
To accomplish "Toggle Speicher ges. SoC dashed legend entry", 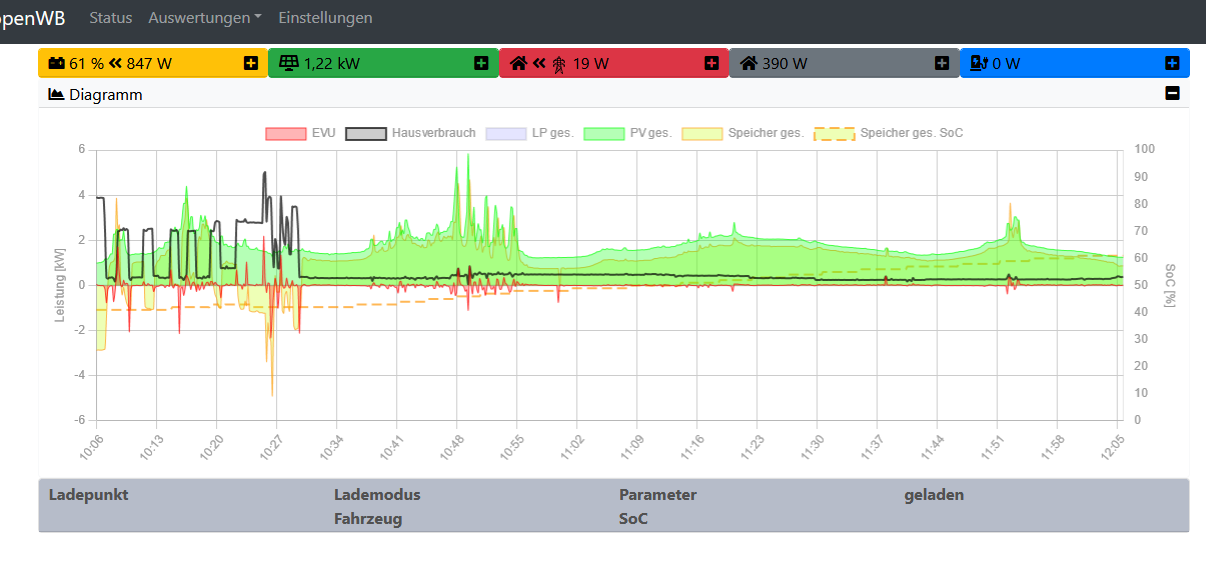I will (x=834, y=133).
